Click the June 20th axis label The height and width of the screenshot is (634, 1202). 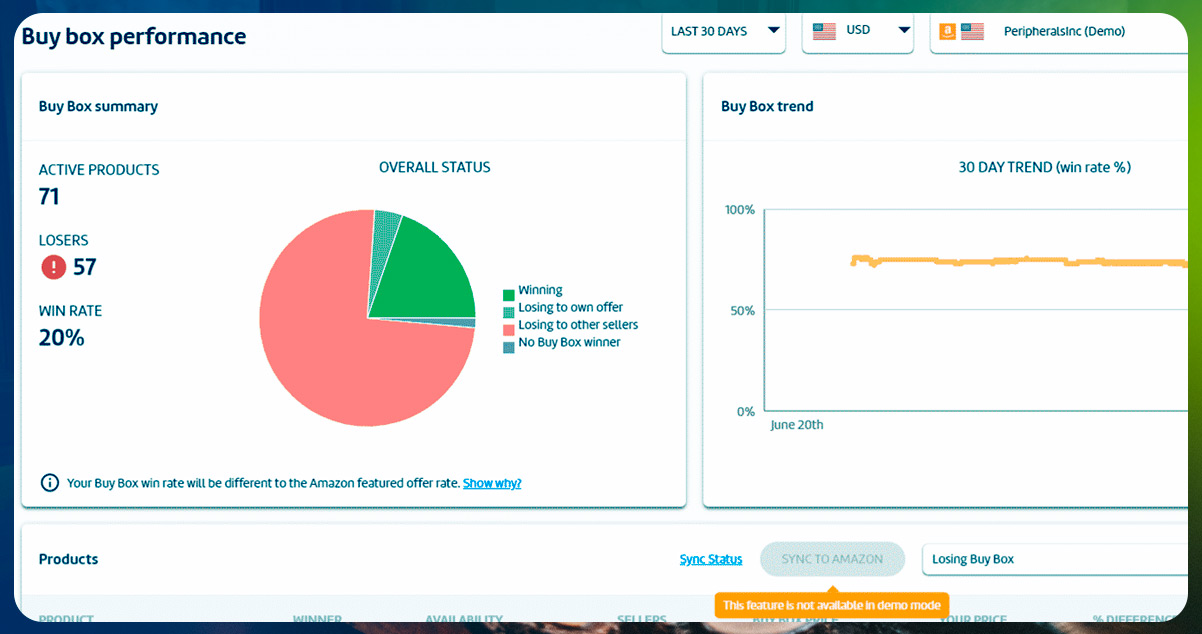(x=797, y=425)
